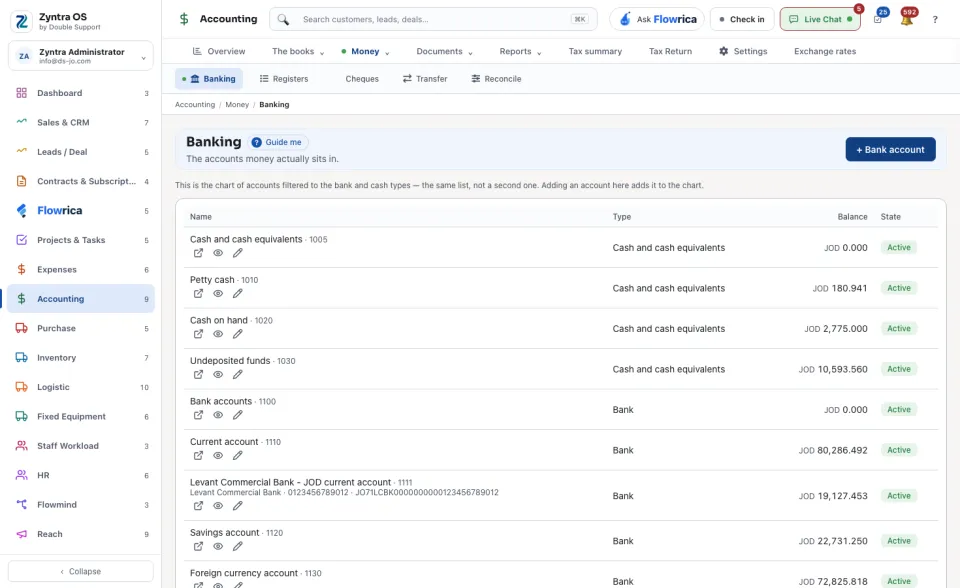Switch to the Cheques tab
This screenshot has width=960, height=588.
coord(362,78)
